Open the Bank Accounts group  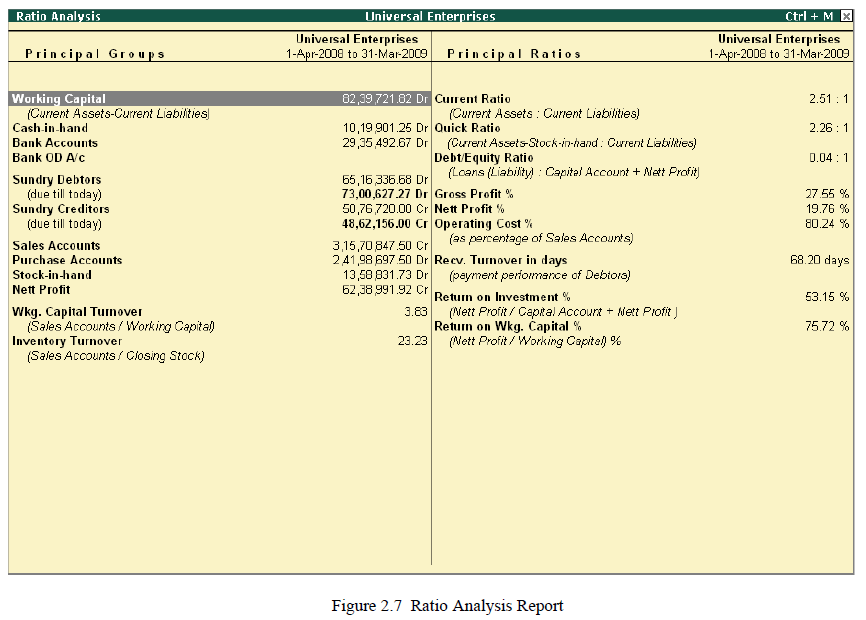[x=55, y=143]
